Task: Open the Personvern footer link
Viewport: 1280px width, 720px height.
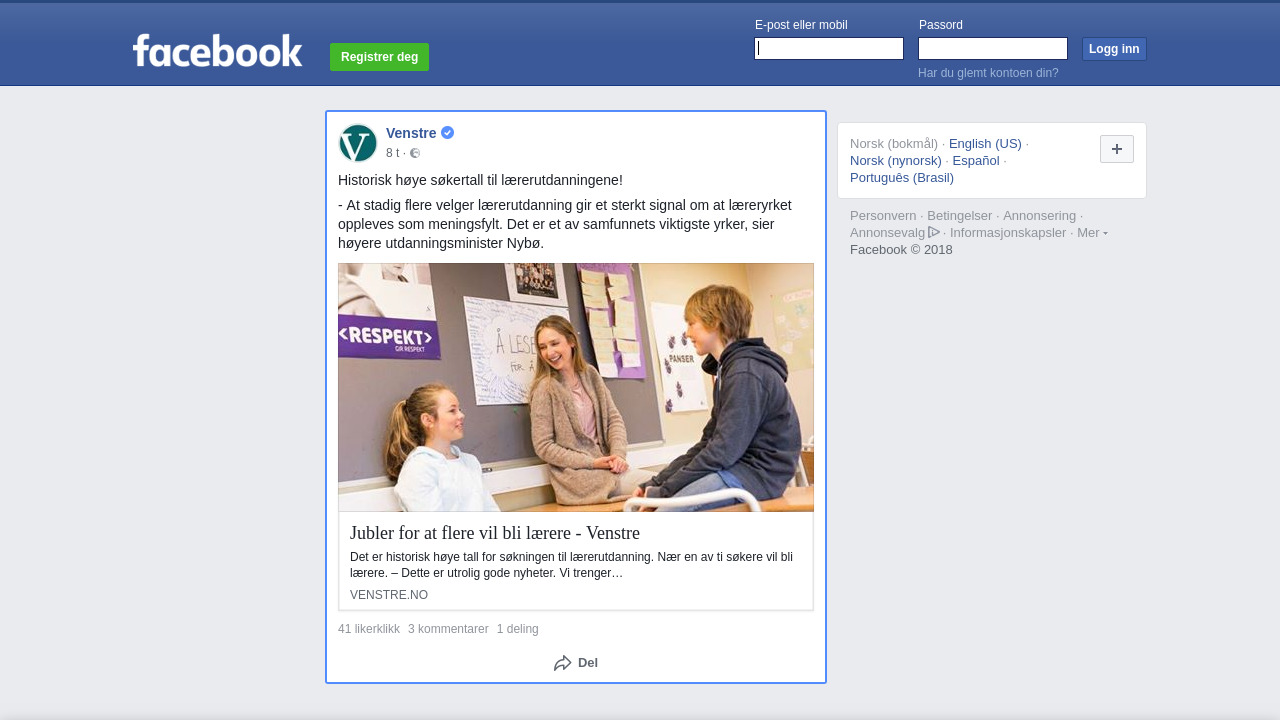Action: pyautogui.click(x=883, y=215)
